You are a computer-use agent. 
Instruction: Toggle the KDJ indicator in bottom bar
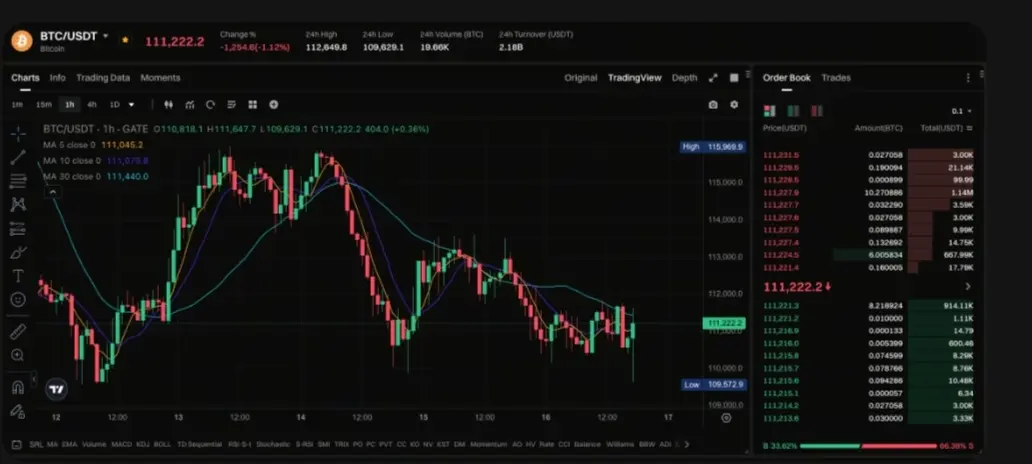(143, 444)
